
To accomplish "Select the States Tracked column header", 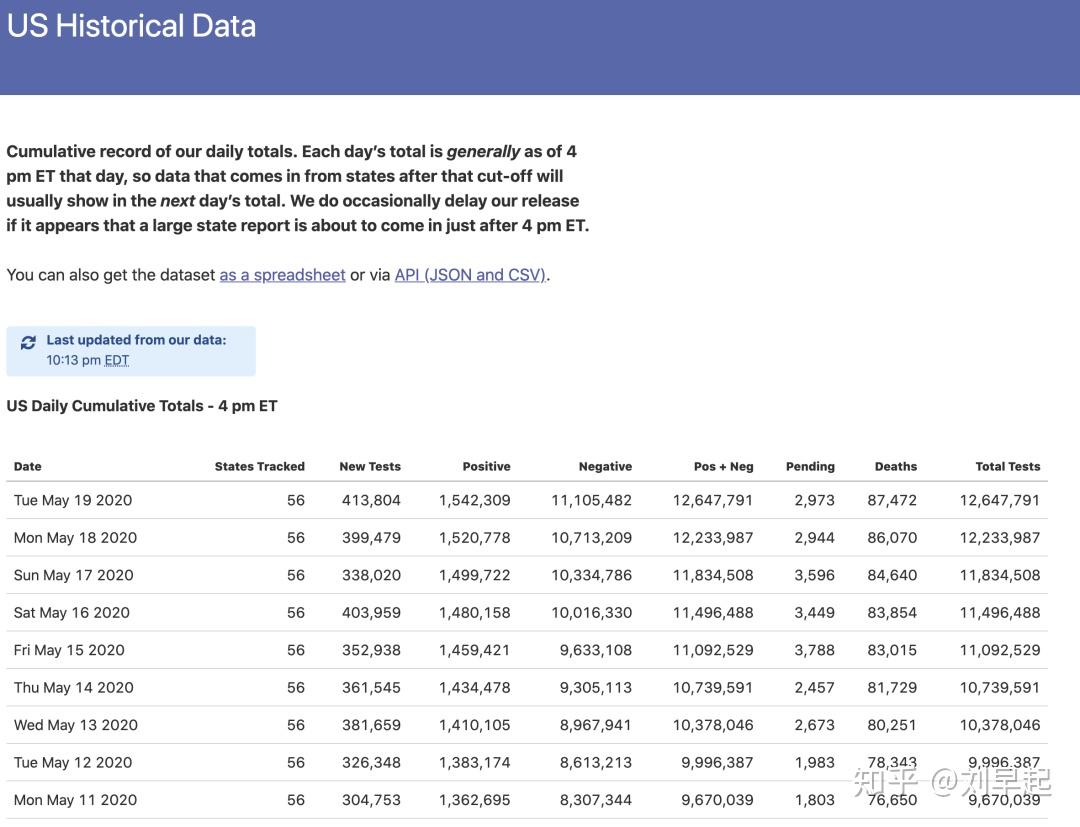I will tap(259, 466).
